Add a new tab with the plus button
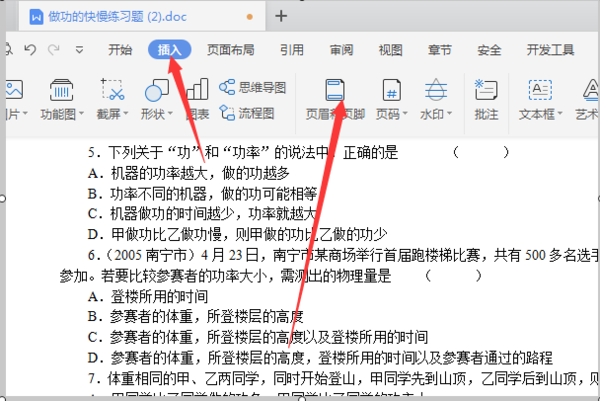The width and height of the screenshot is (600, 401). (x=281, y=16)
